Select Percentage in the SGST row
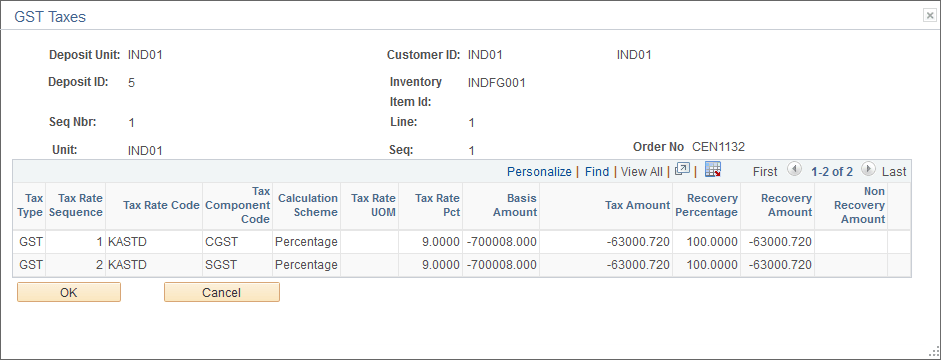941x360 pixels. pyautogui.click(x=306, y=265)
